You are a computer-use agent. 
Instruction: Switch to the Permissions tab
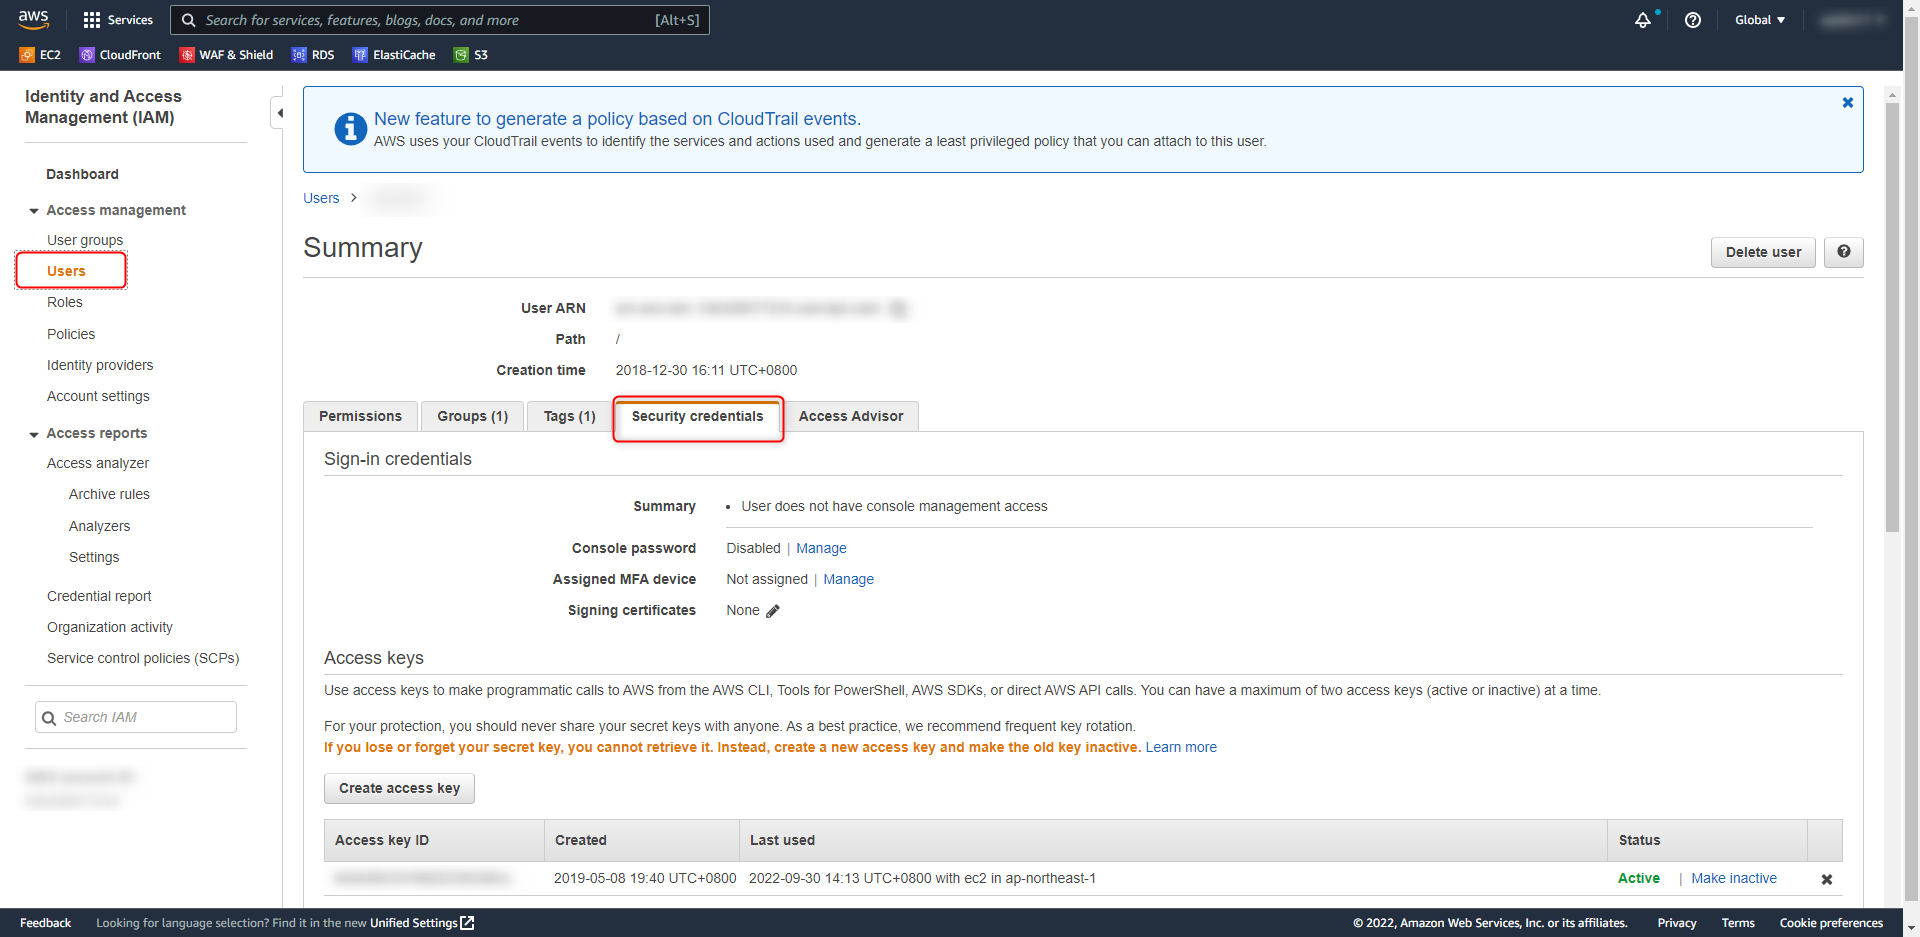tap(360, 416)
